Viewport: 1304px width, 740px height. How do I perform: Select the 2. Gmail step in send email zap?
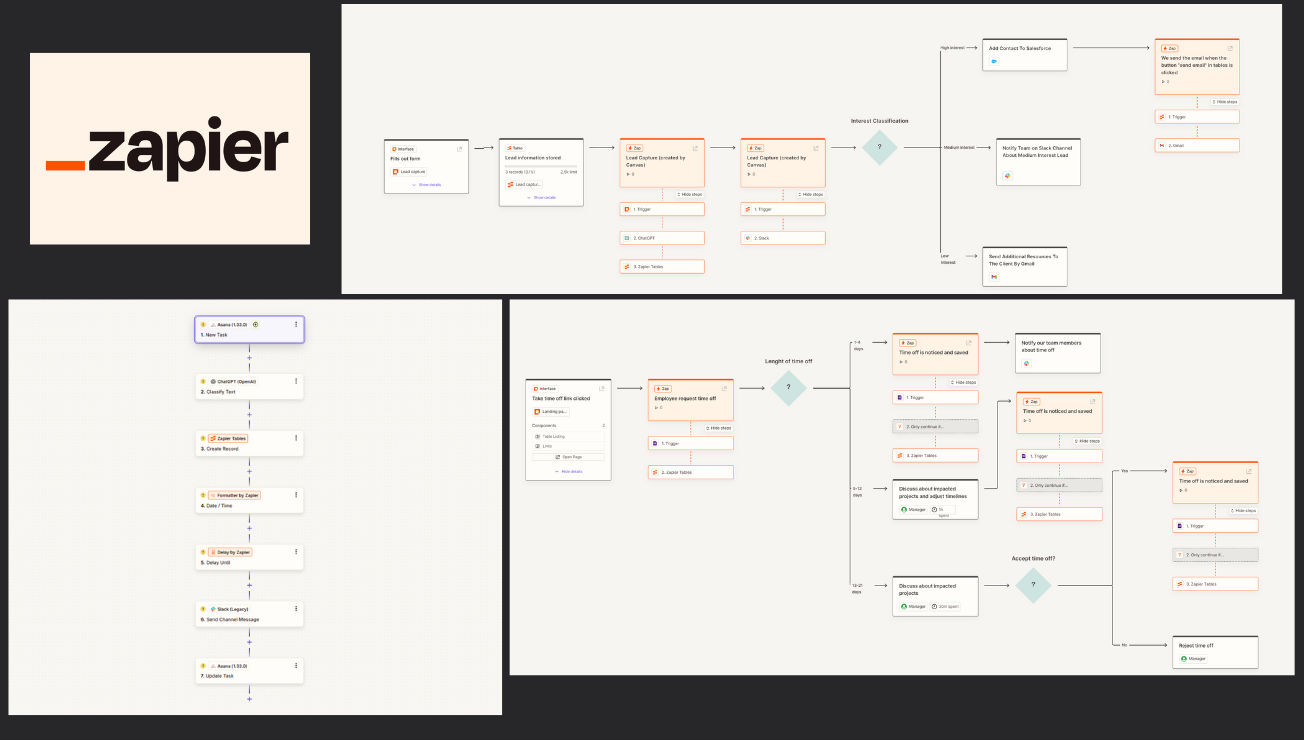1197,145
